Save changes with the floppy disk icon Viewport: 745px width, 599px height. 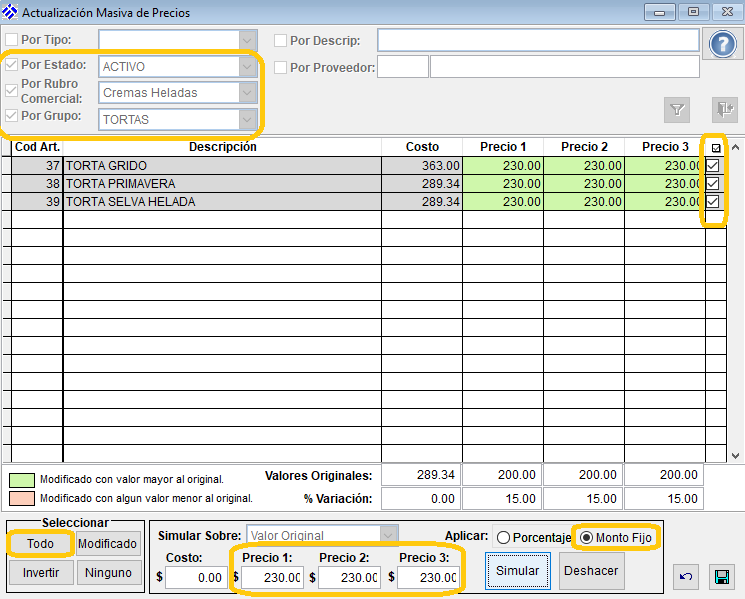[720, 576]
